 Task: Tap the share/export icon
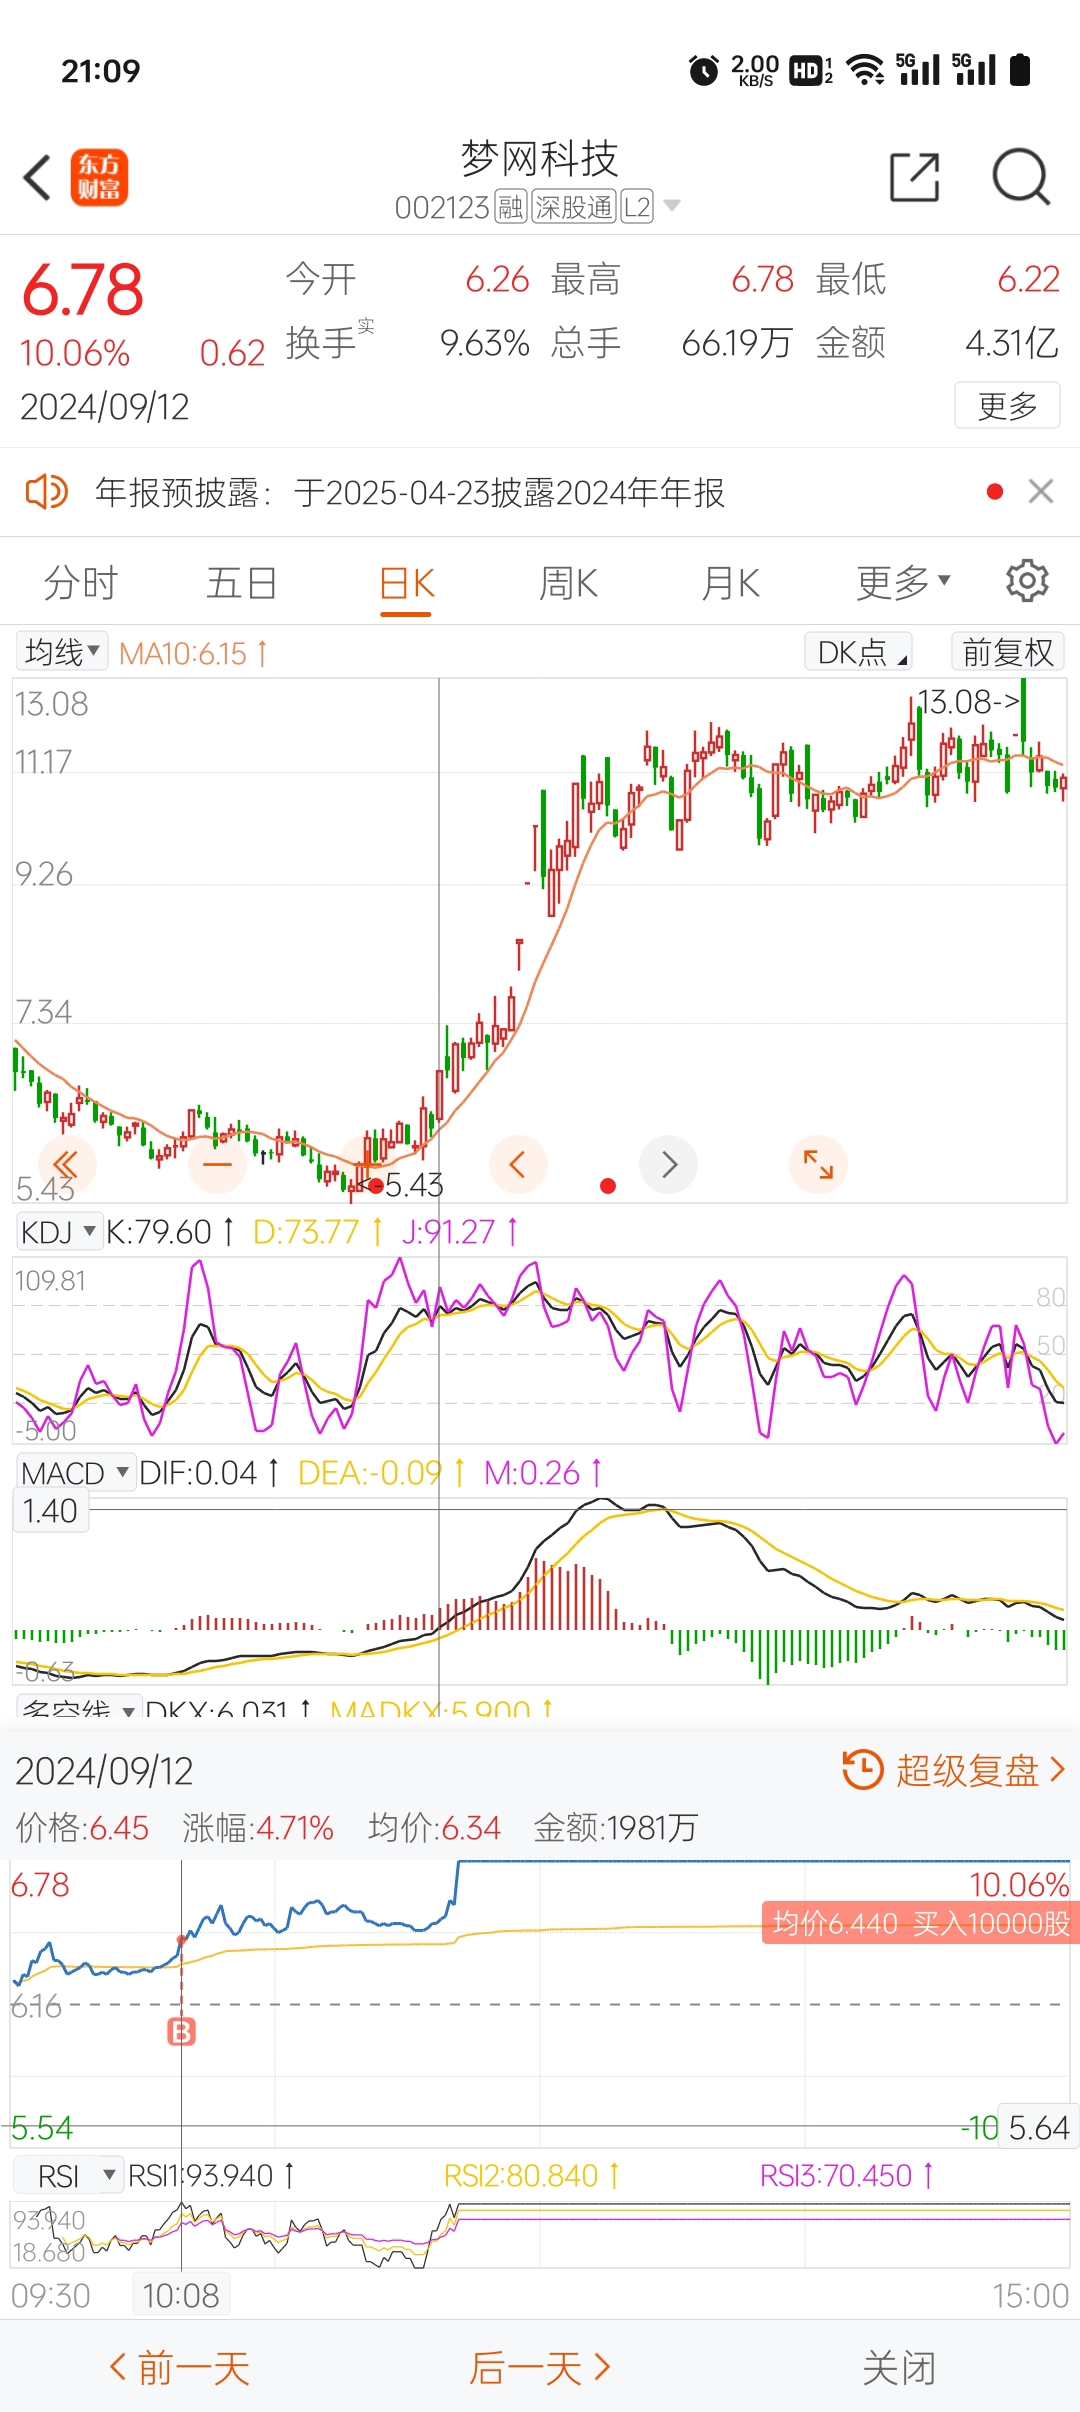tap(915, 178)
